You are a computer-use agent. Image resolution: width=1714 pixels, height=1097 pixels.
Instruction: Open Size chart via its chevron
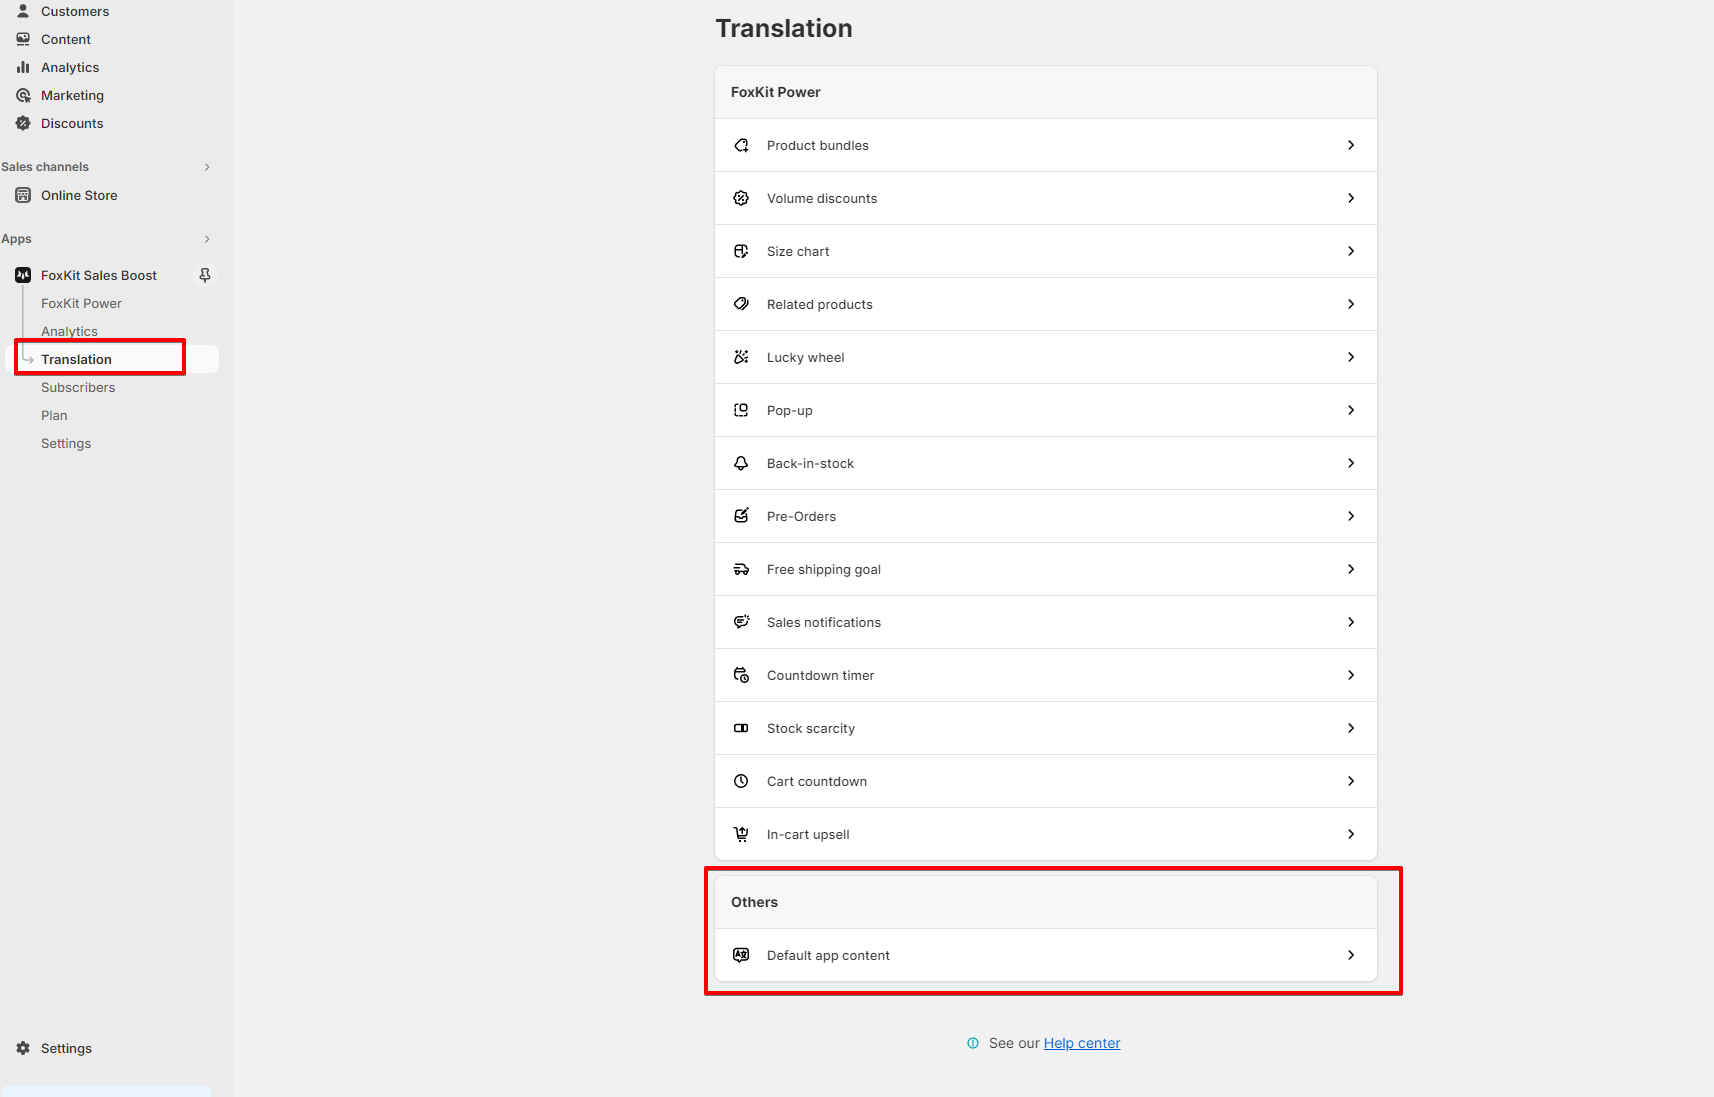[1351, 251]
